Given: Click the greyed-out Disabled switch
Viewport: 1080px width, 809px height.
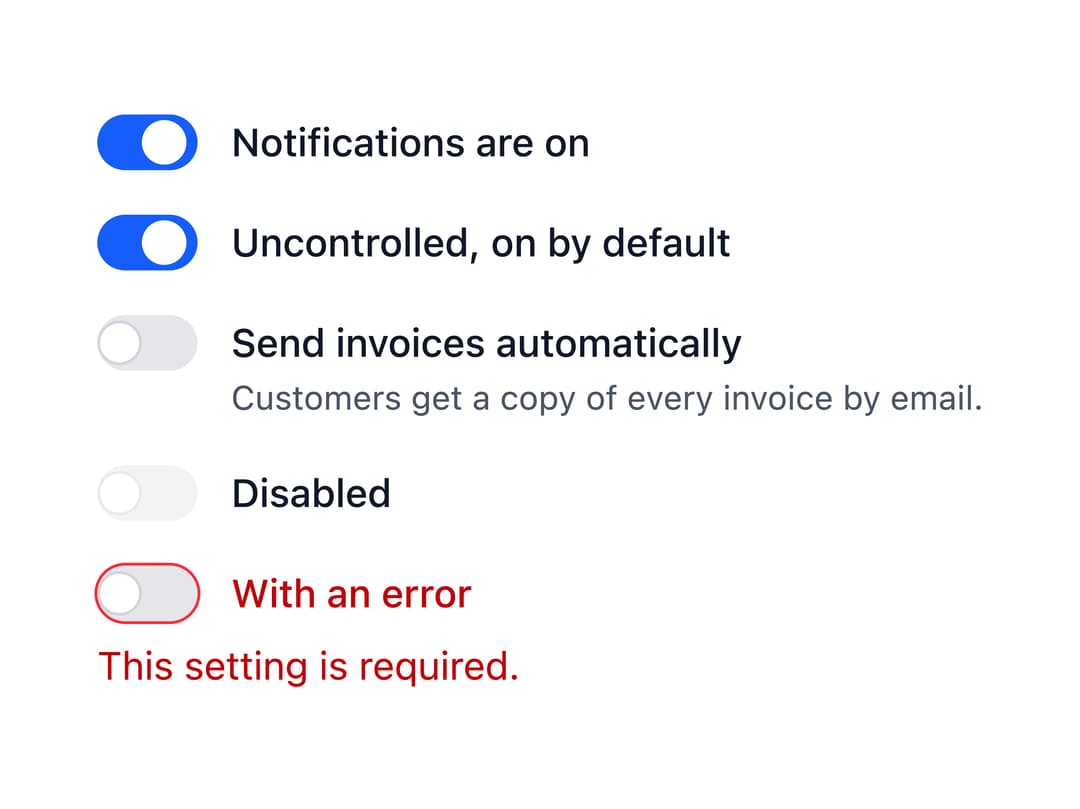Looking at the screenshot, I should pyautogui.click(x=147, y=493).
